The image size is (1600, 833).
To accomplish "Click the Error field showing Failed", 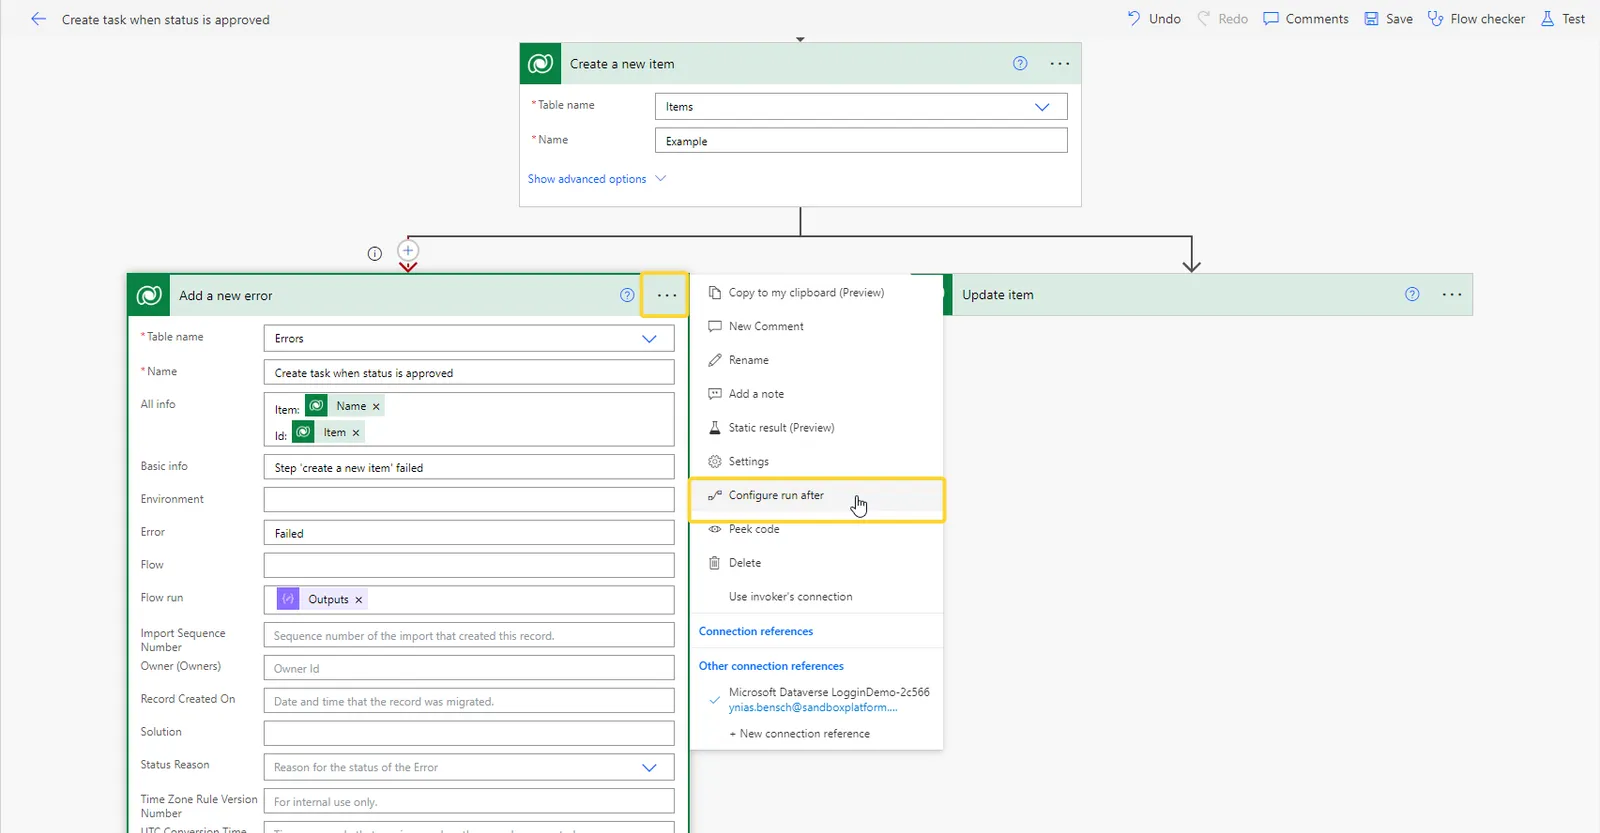I will [469, 533].
